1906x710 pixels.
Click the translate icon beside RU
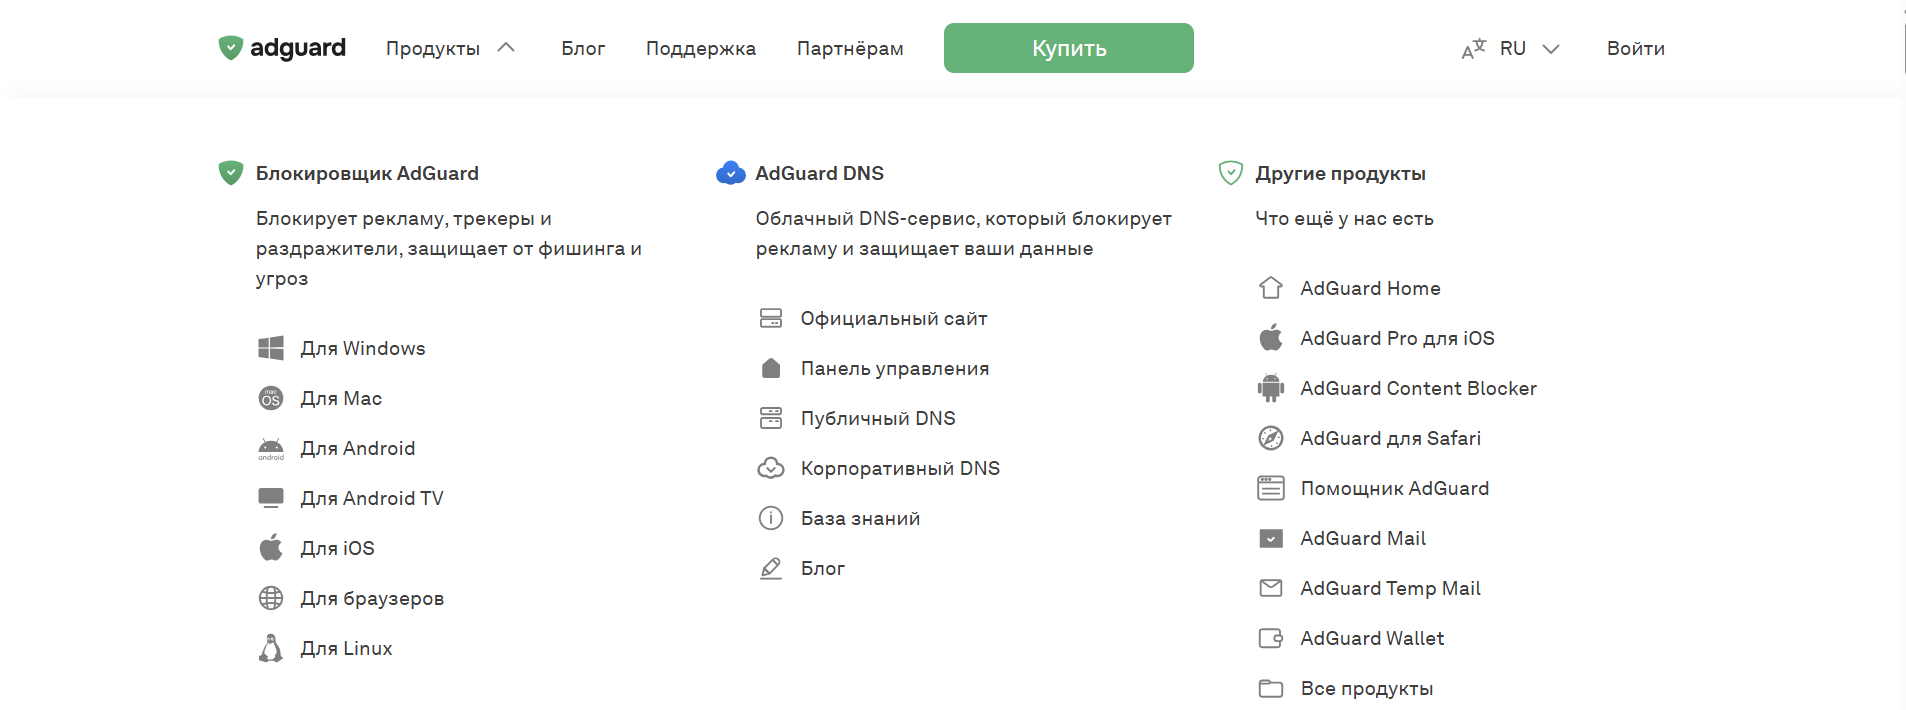pos(1474,49)
